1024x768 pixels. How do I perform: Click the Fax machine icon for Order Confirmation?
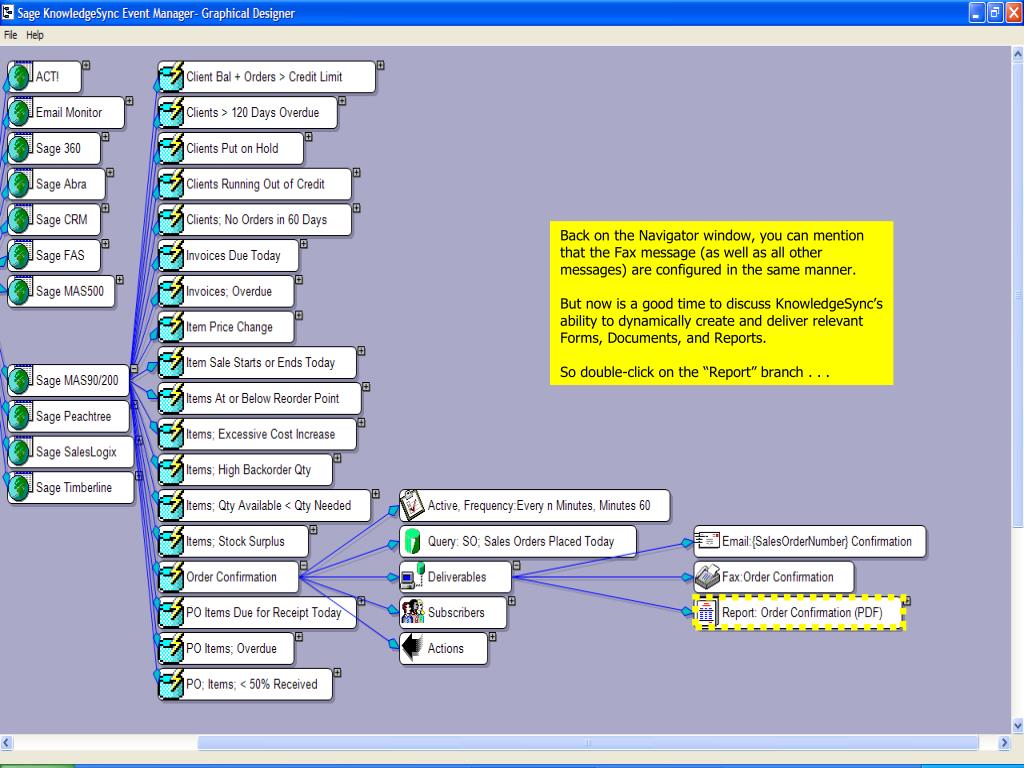(x=707, y=577)
